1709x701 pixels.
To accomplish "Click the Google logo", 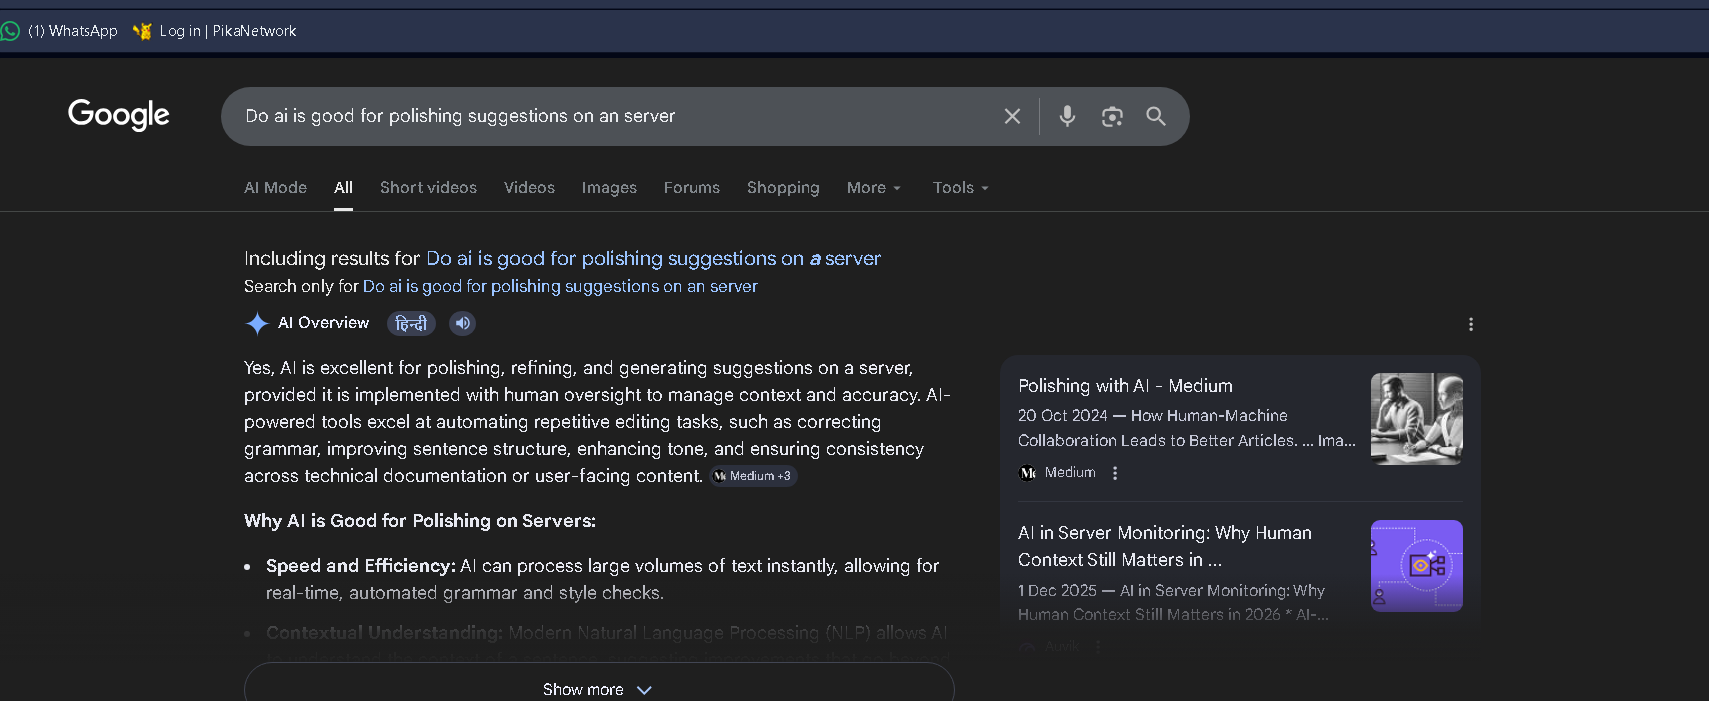I will click(x=118, y=115).
